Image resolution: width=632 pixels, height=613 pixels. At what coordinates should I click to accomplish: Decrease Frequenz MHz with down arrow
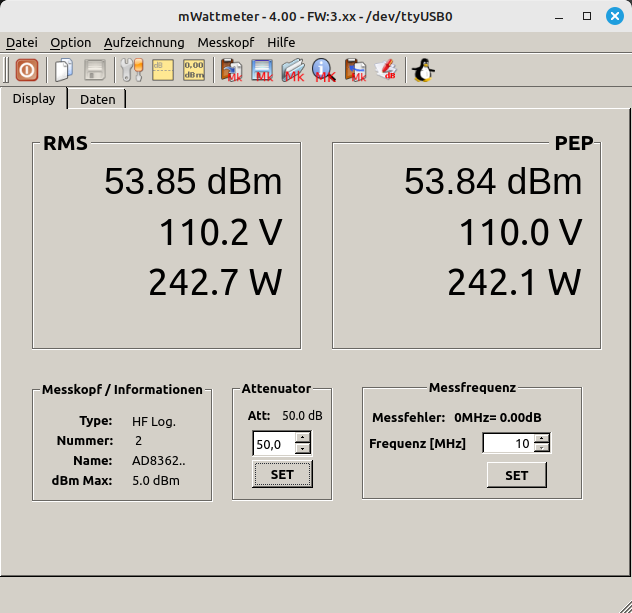click(x=541, y=448)
